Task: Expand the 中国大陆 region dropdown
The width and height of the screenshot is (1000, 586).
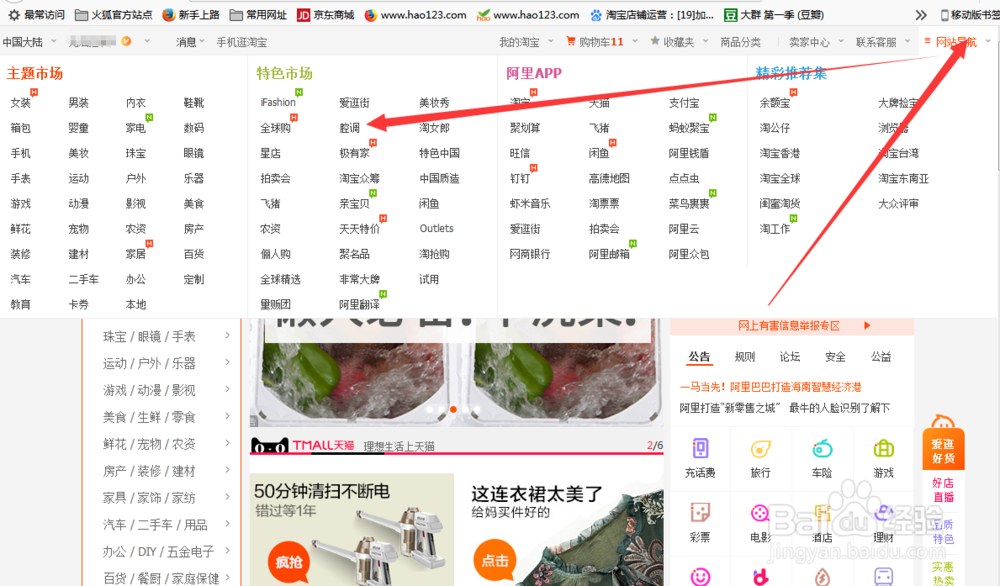Action: (33, 41)
